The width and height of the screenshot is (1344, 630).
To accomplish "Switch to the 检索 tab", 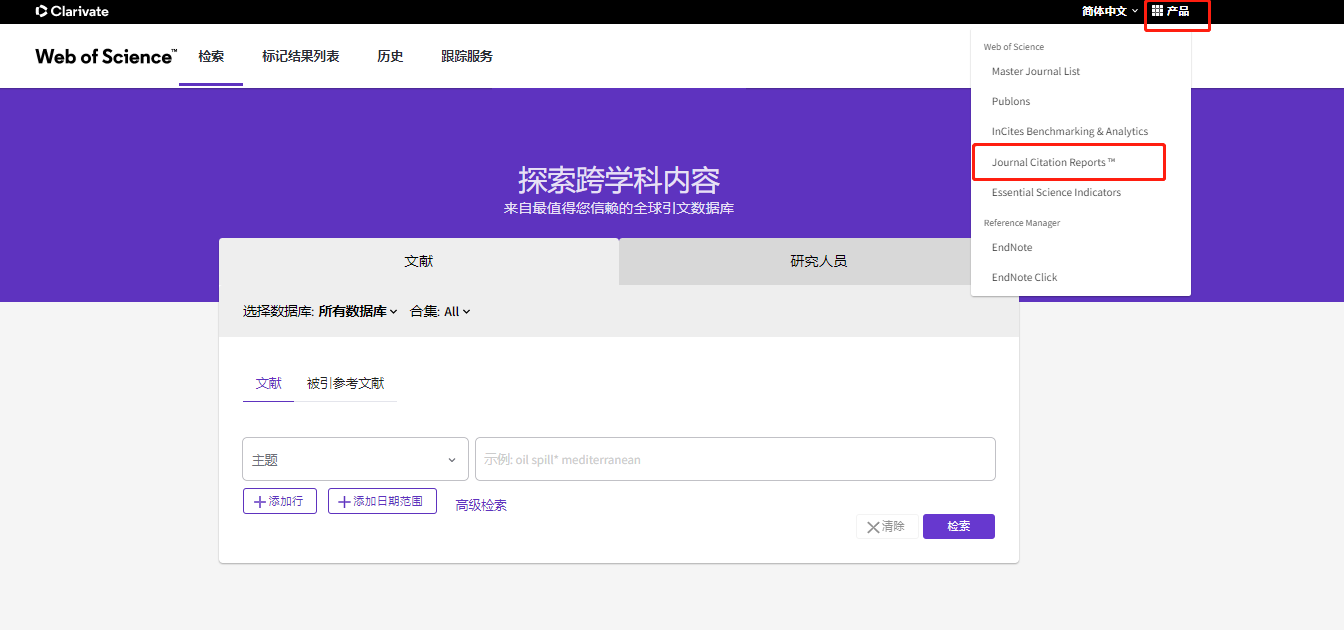I will pyautogui.click(x=211, y=56).
